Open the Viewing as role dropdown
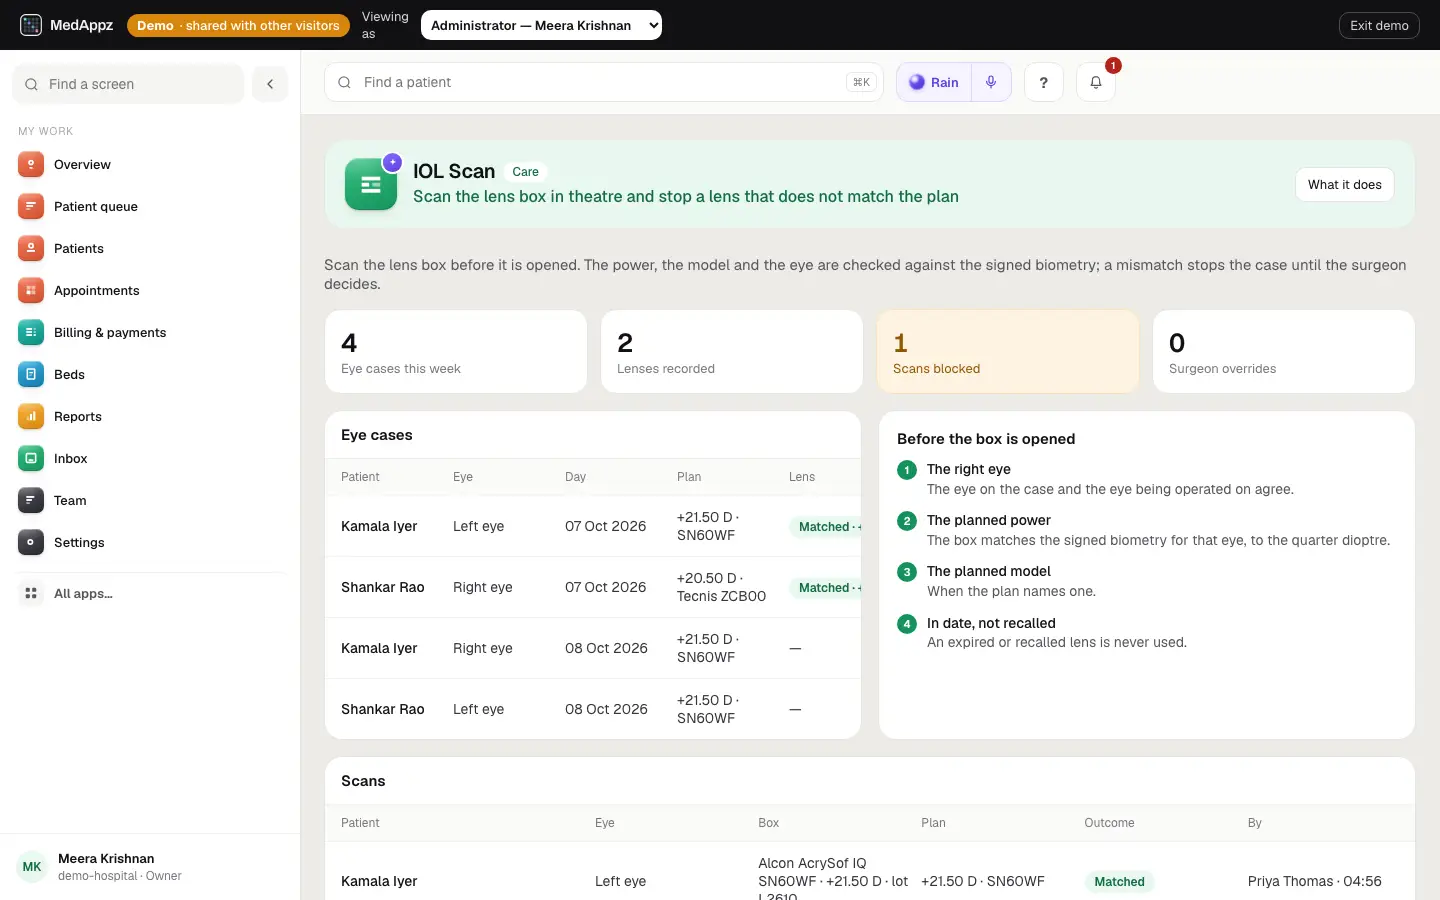Image resolution: width=1440 pixels, height=900 pixels. pyautogui.click(x=541, y=25)
